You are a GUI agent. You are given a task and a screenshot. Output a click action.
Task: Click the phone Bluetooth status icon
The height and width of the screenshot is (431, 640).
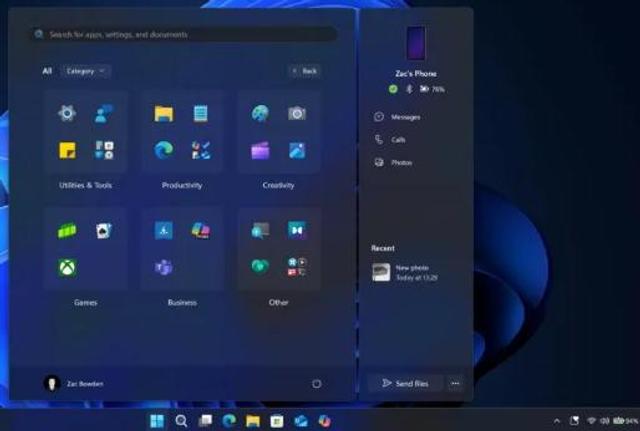click(x=409, y=89)
